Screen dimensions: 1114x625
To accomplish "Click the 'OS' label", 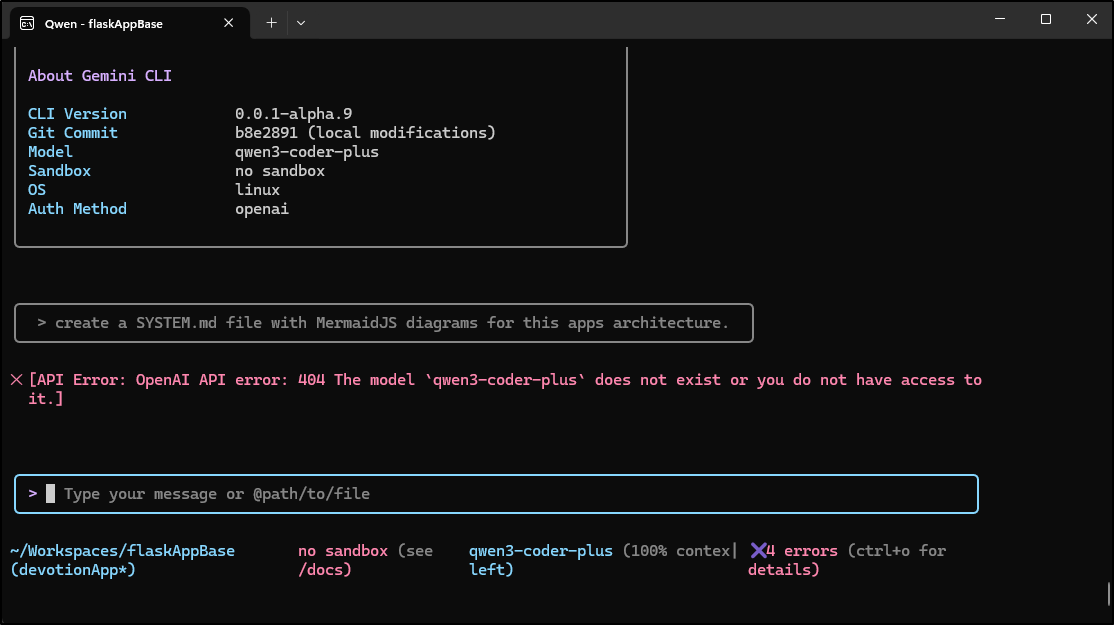I will [x=37, y=190].
